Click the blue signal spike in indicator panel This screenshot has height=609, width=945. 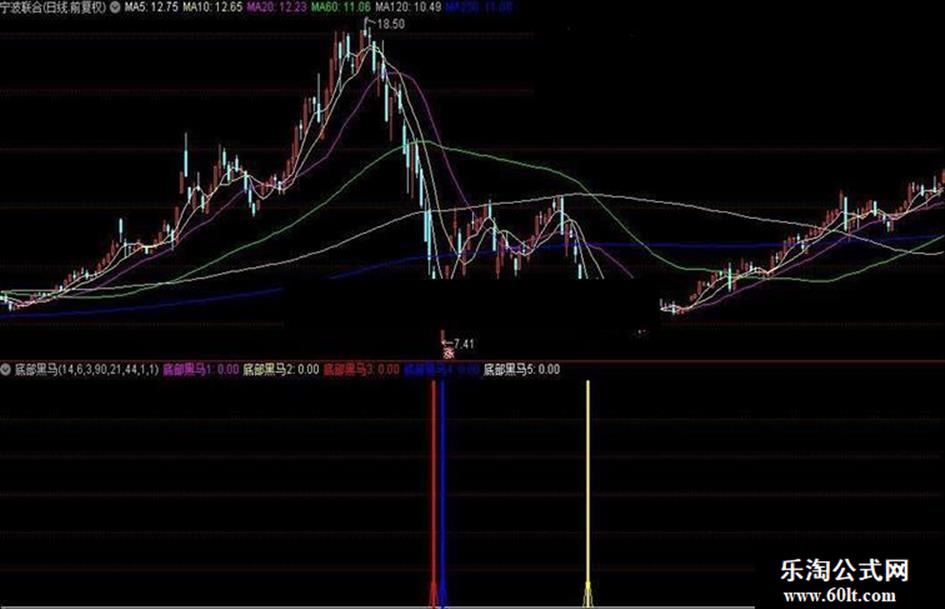(x=443, y=493)
